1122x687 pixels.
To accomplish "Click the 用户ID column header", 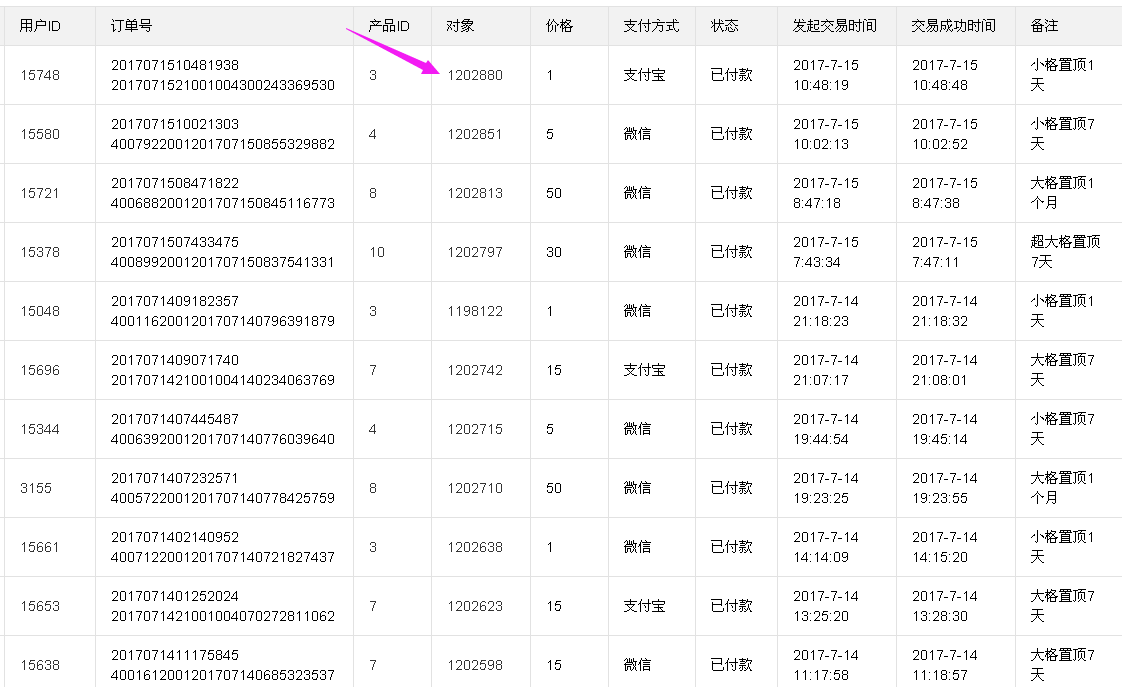I will click(x=40, y=26).
